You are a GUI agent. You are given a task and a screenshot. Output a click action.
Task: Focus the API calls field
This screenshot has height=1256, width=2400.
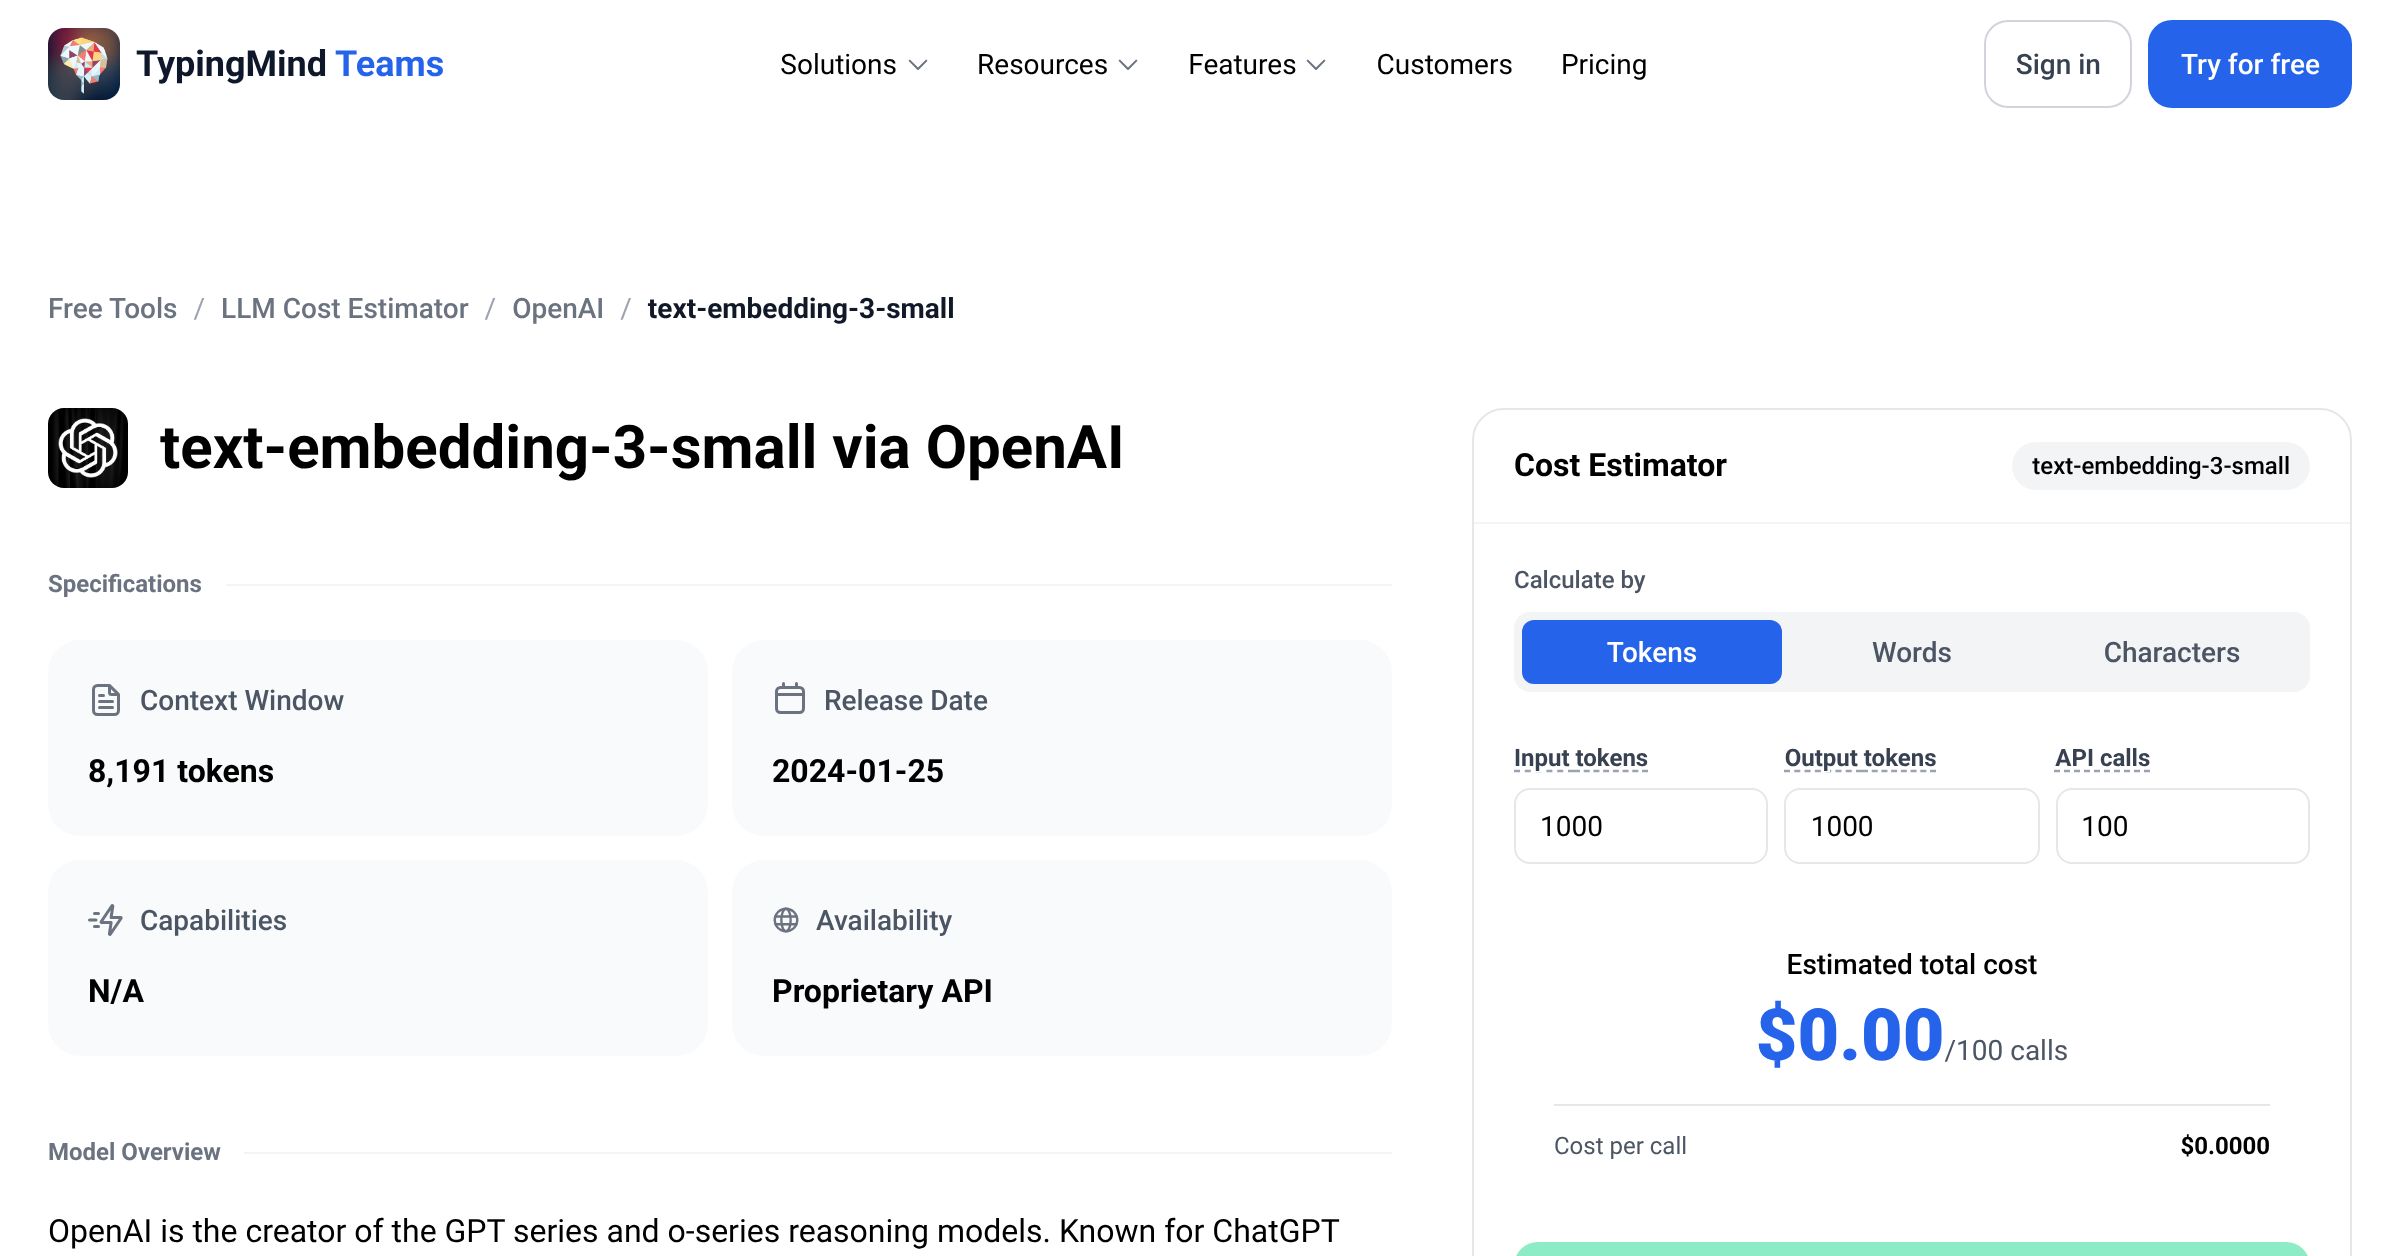pyautogui.click(x=2183, y=826)
